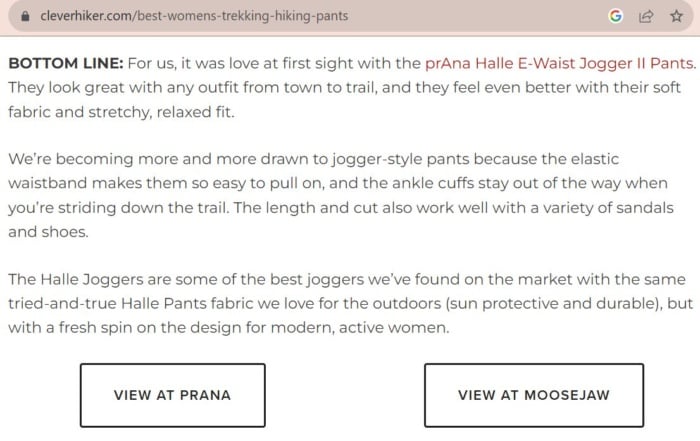Viewport: 700px width, 441px height.
Task: Click the share page icon
Action: (x=646, y=16)
